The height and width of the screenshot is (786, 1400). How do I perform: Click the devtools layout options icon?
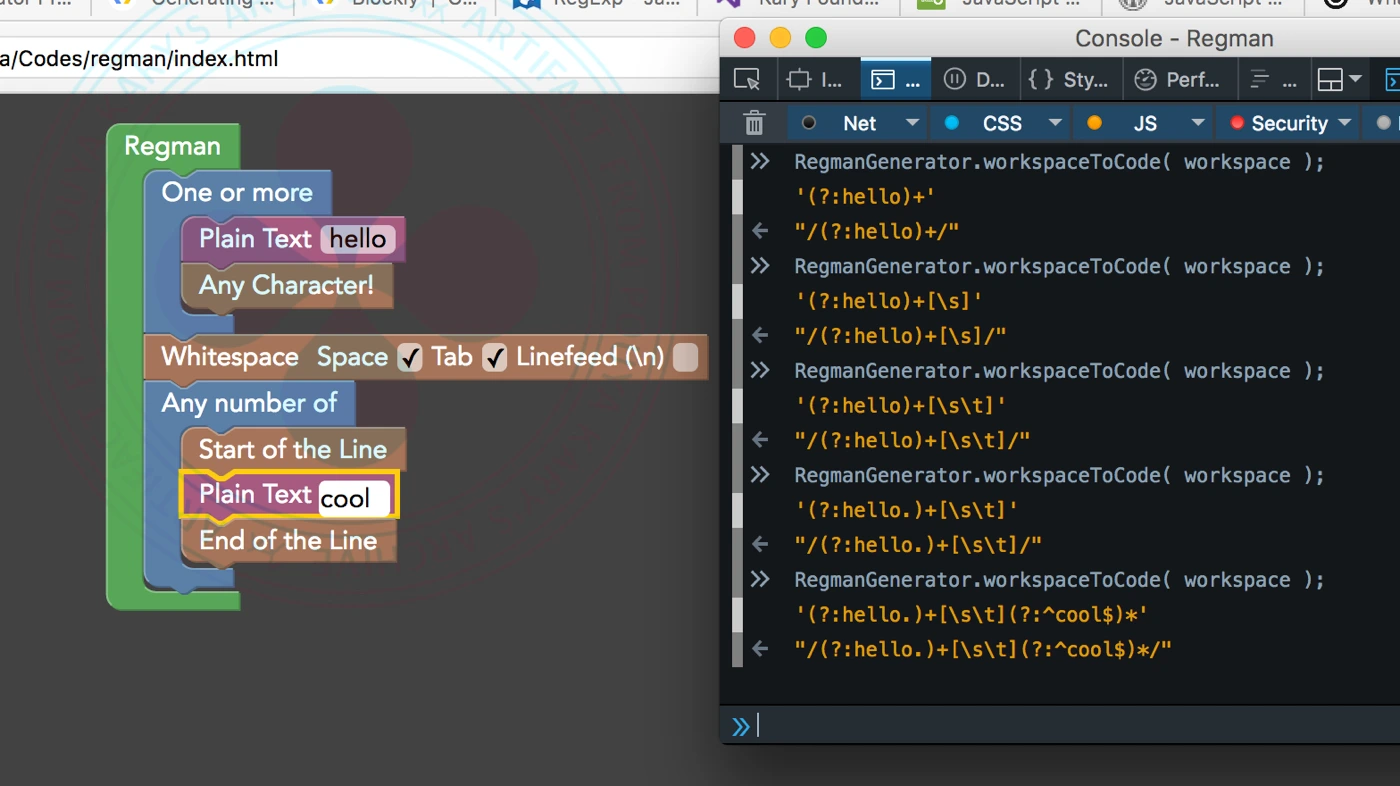coord(1339,79)
